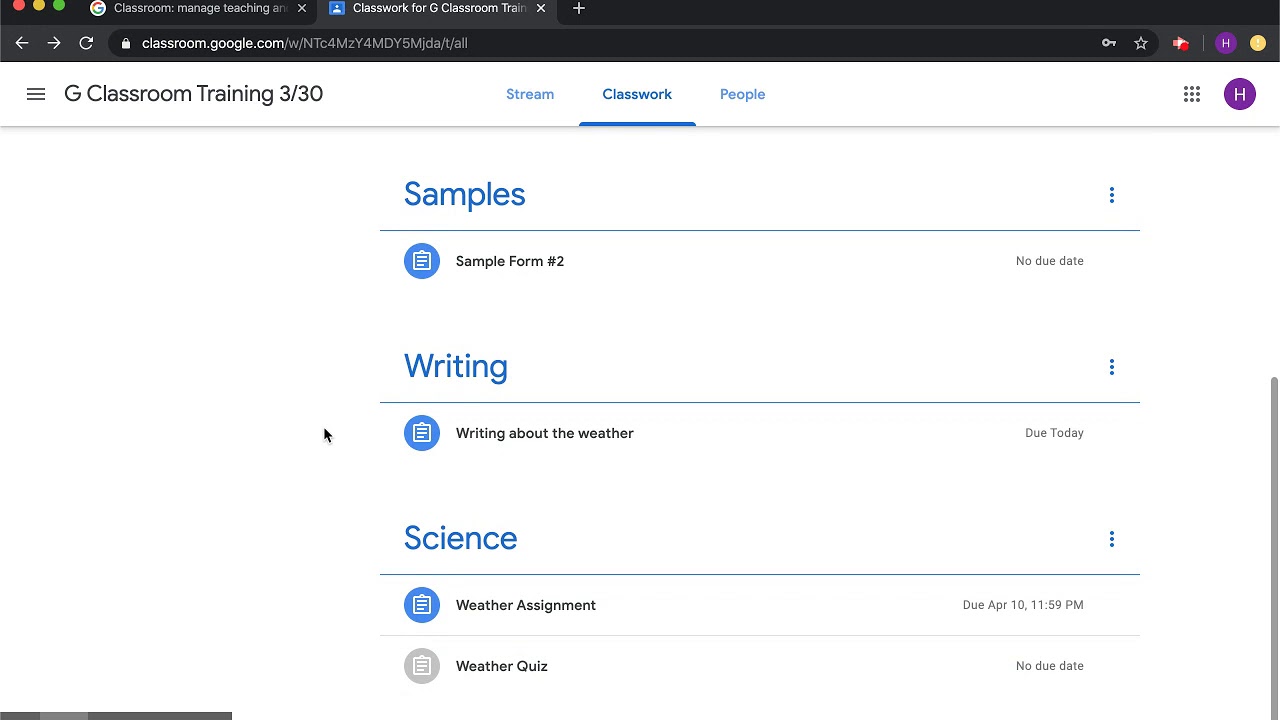
Task: Go back in browser history
Action: [x=22, y=43]
